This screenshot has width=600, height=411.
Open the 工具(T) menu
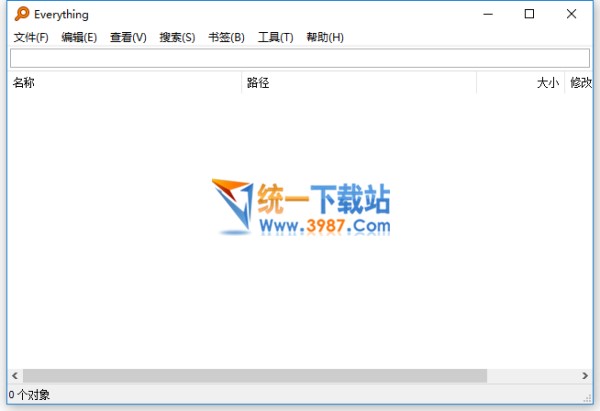point(275,37)
